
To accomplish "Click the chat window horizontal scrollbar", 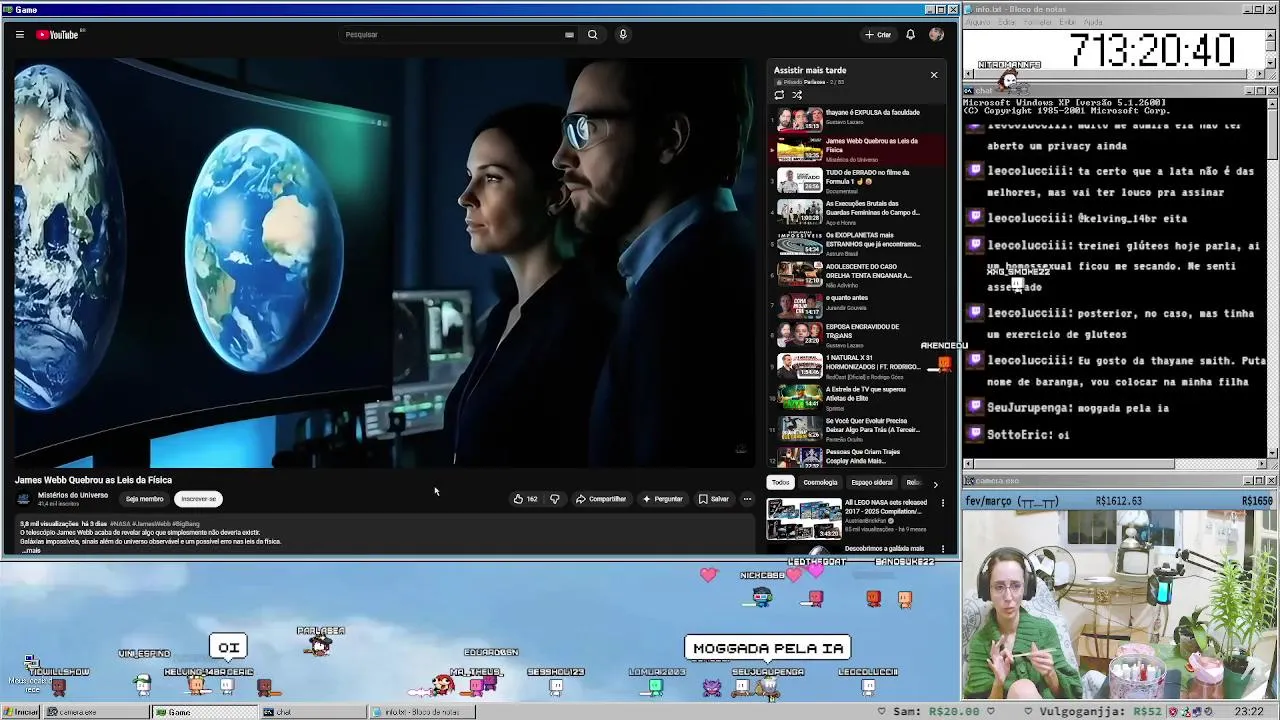I will pyautogui.click(x=1114, y=464).
